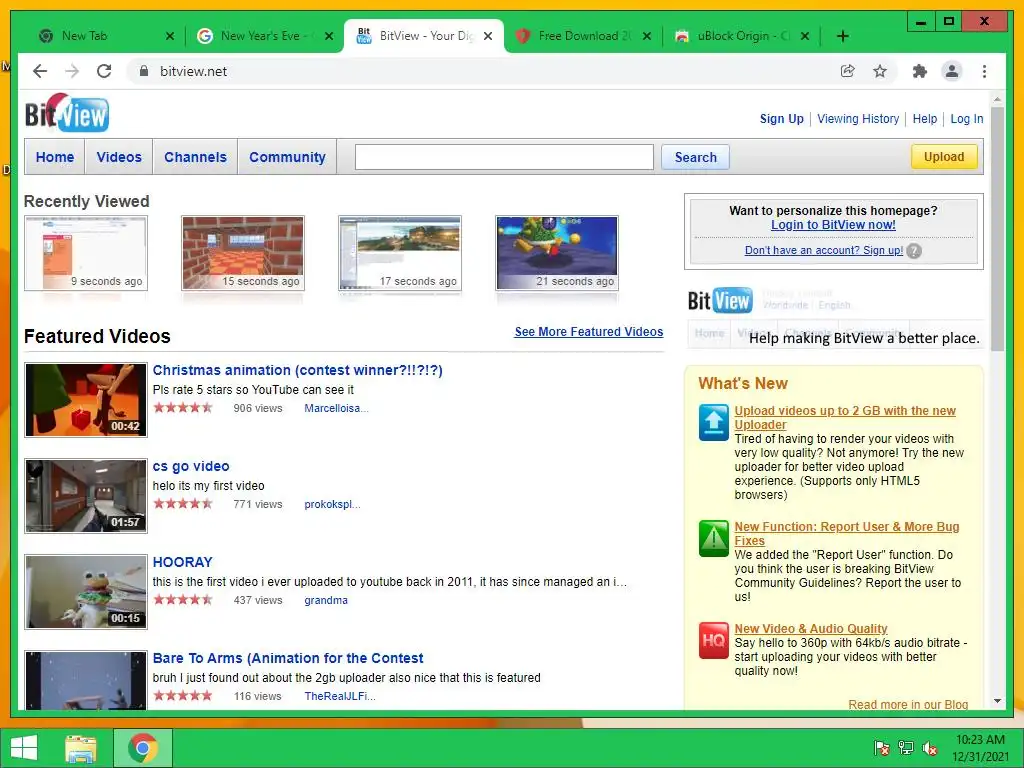Open recently viewed thumbnail from 17 seconds ago
This screenshot has width=1024, height=768.
coord(400,253)
